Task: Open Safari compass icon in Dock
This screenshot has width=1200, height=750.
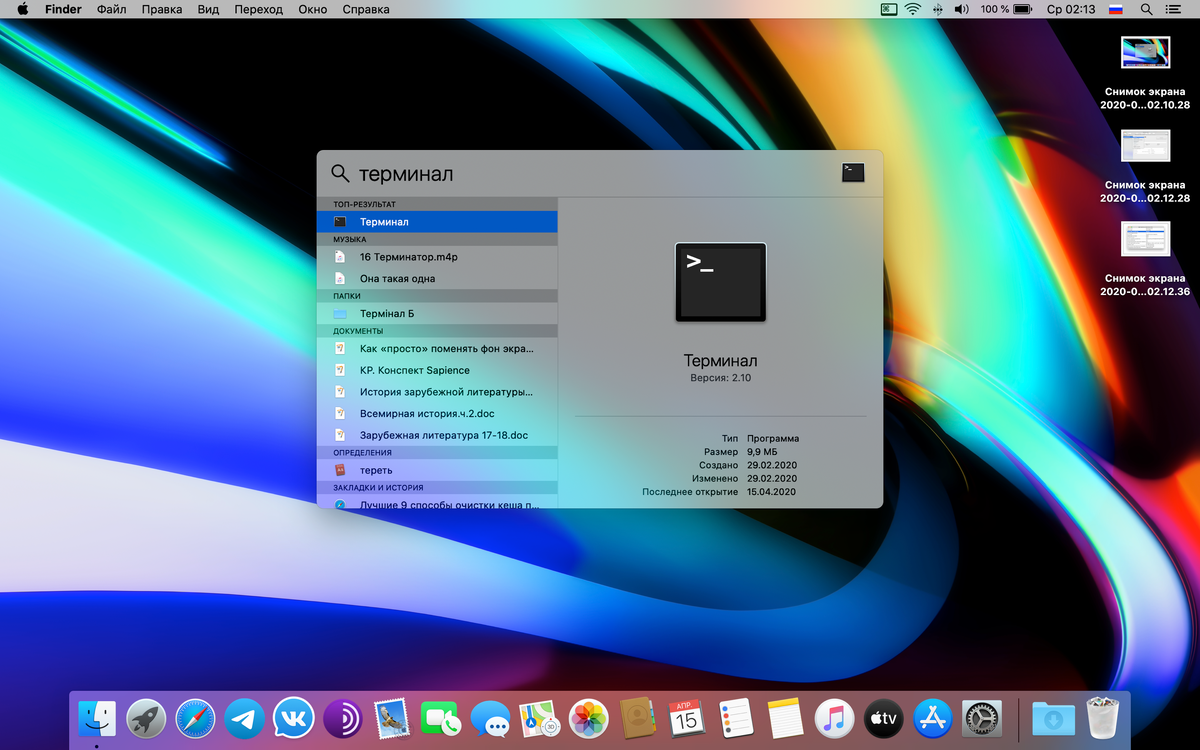Action: click(195, 718)
